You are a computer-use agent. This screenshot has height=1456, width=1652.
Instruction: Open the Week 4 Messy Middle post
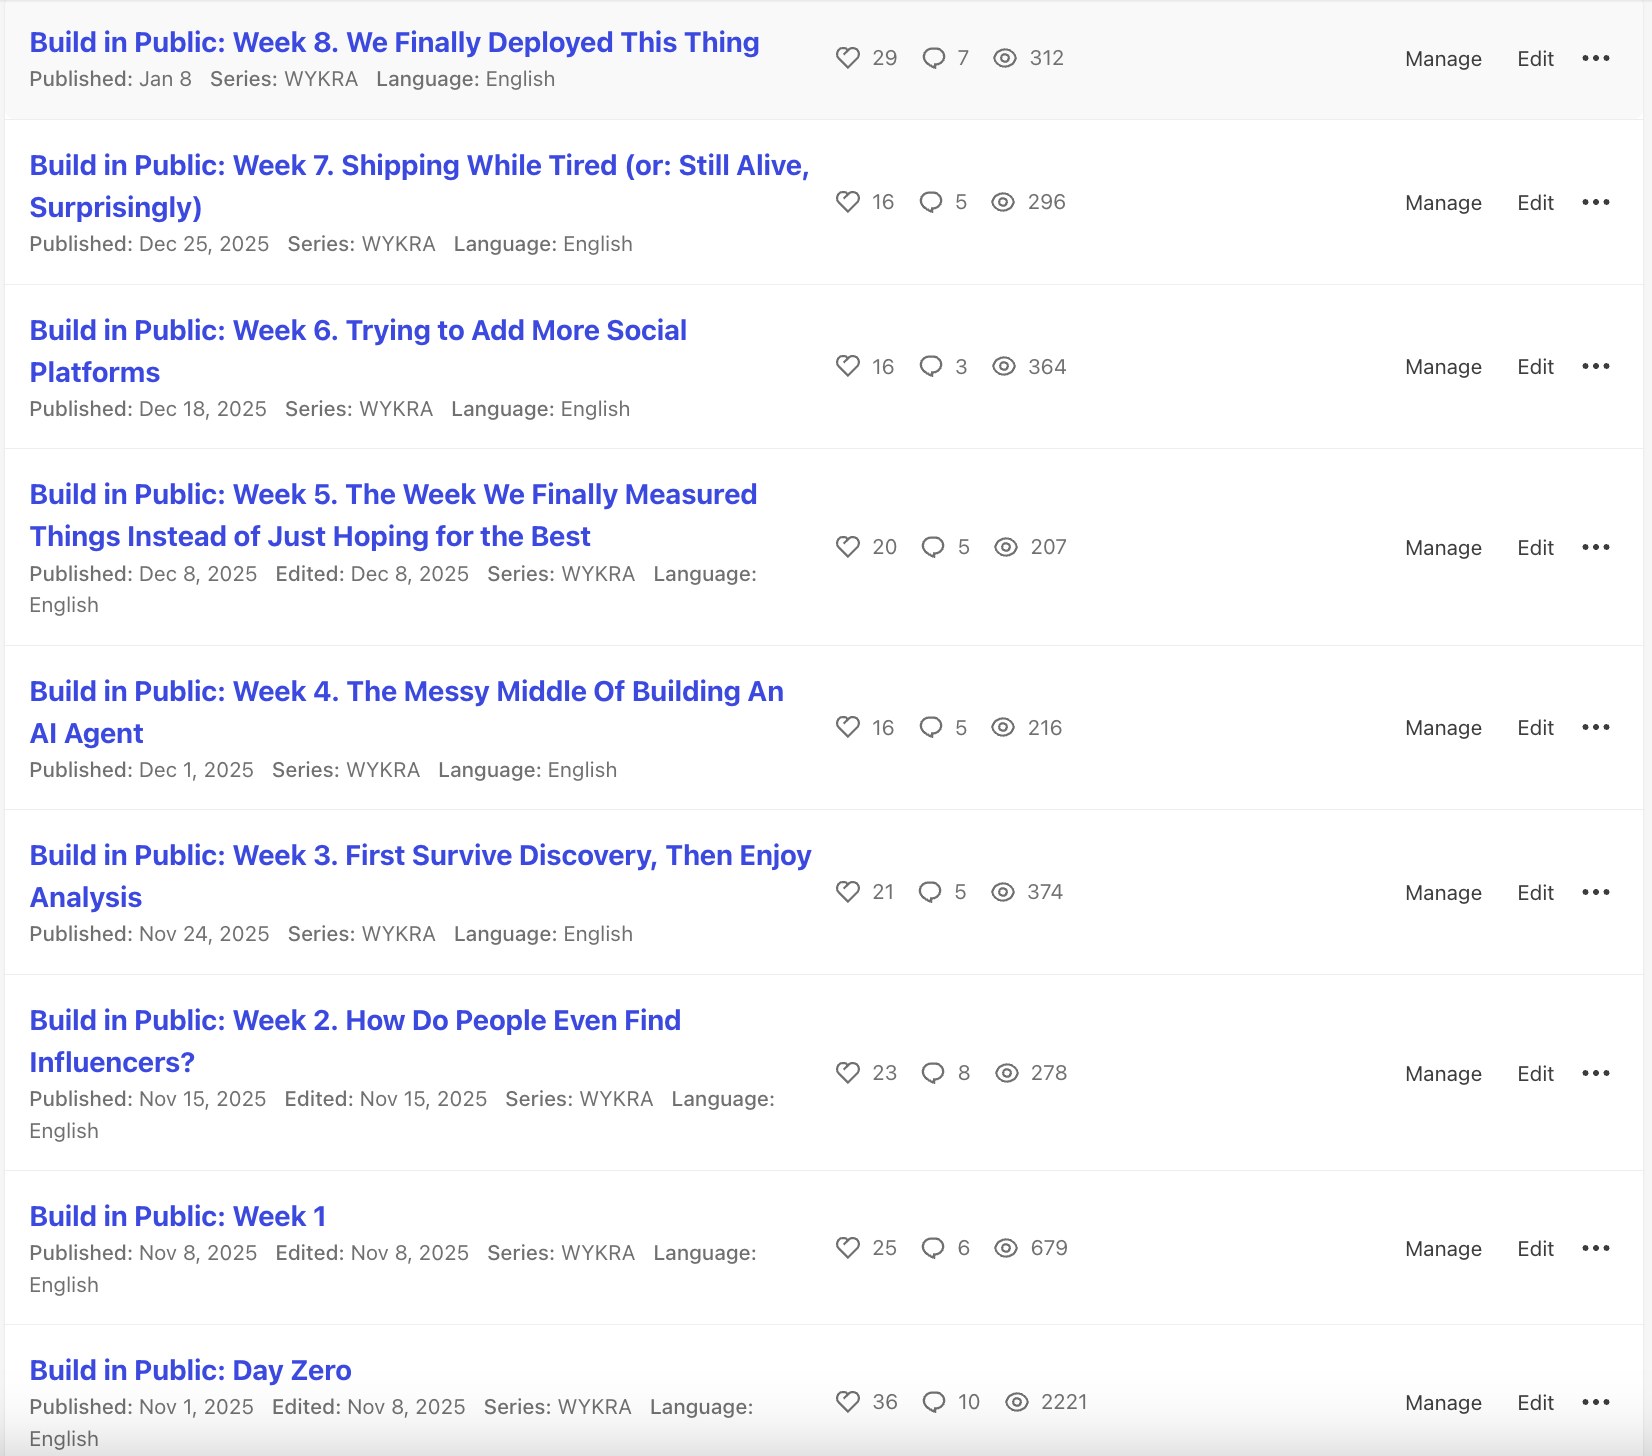[x=406, y=692]
